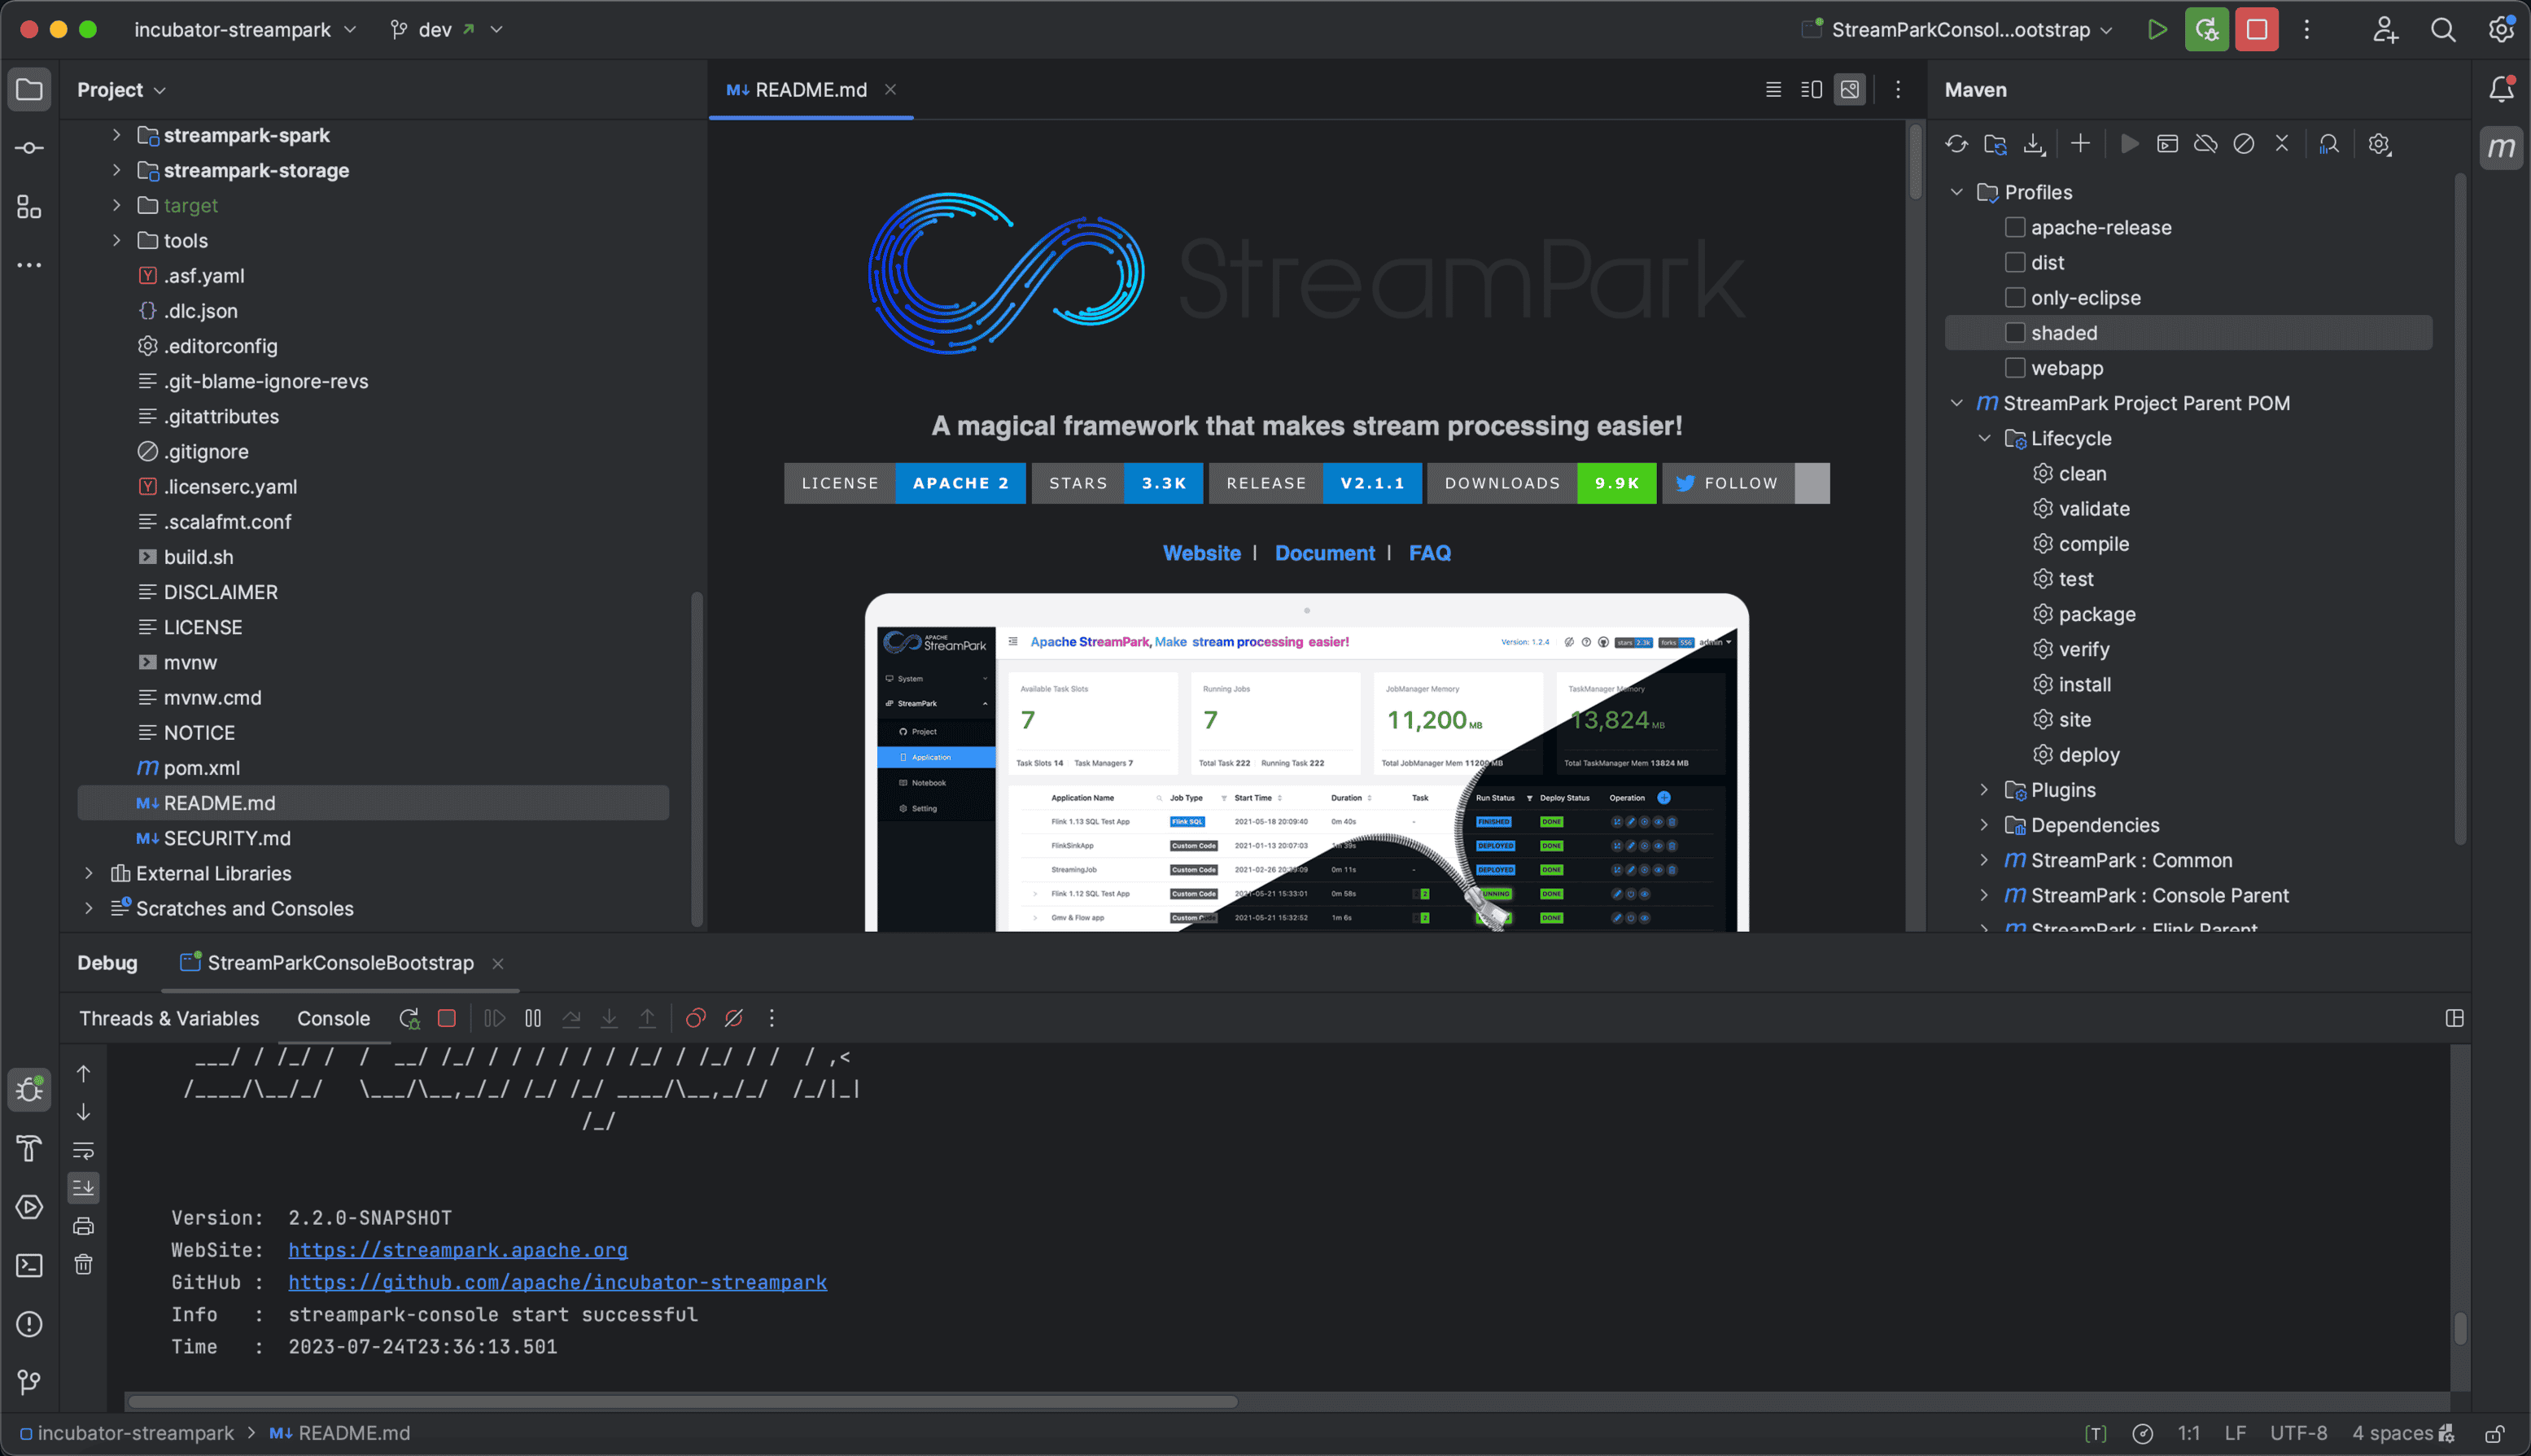Click the Clear All trash icon in console

[x=83, y=1265]
